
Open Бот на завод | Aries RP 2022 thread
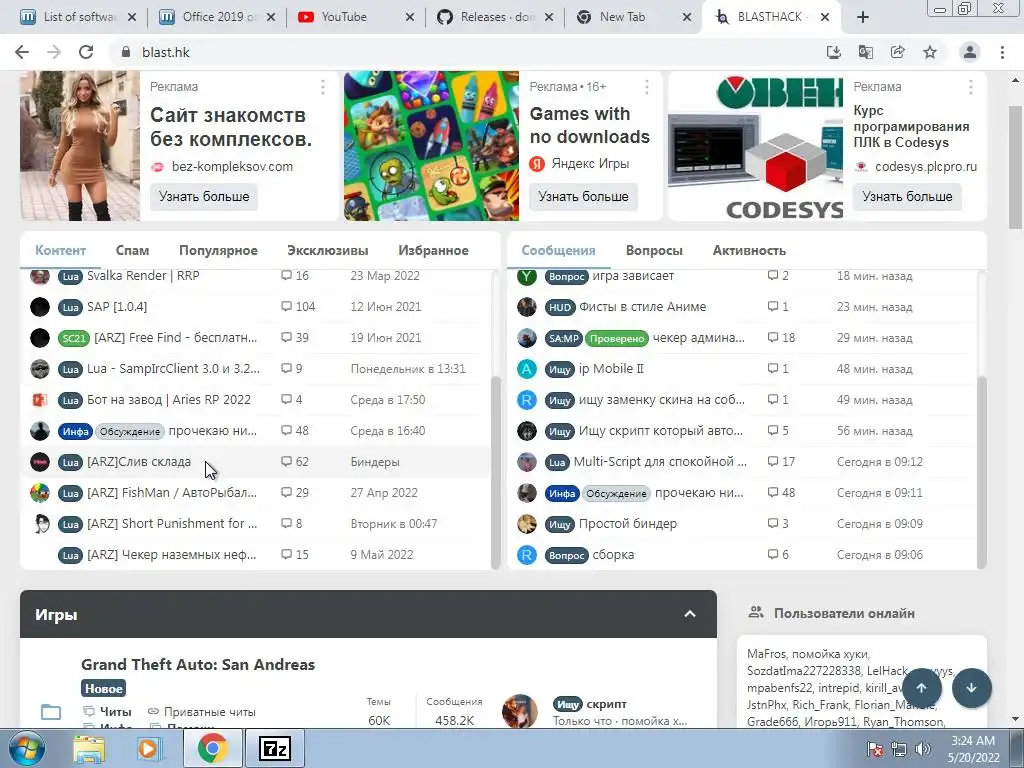pyautogui.click(x=169, y=400)
